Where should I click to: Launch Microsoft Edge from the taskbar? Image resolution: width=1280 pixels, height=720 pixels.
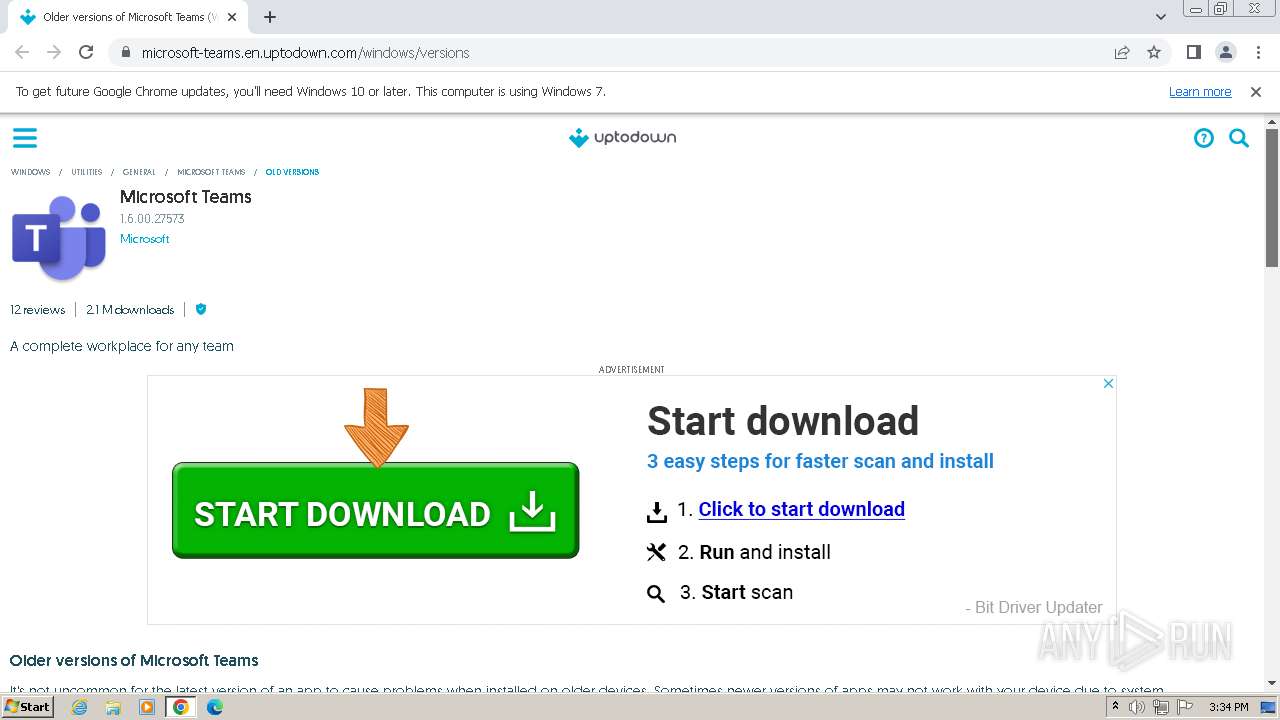point(215,707)
